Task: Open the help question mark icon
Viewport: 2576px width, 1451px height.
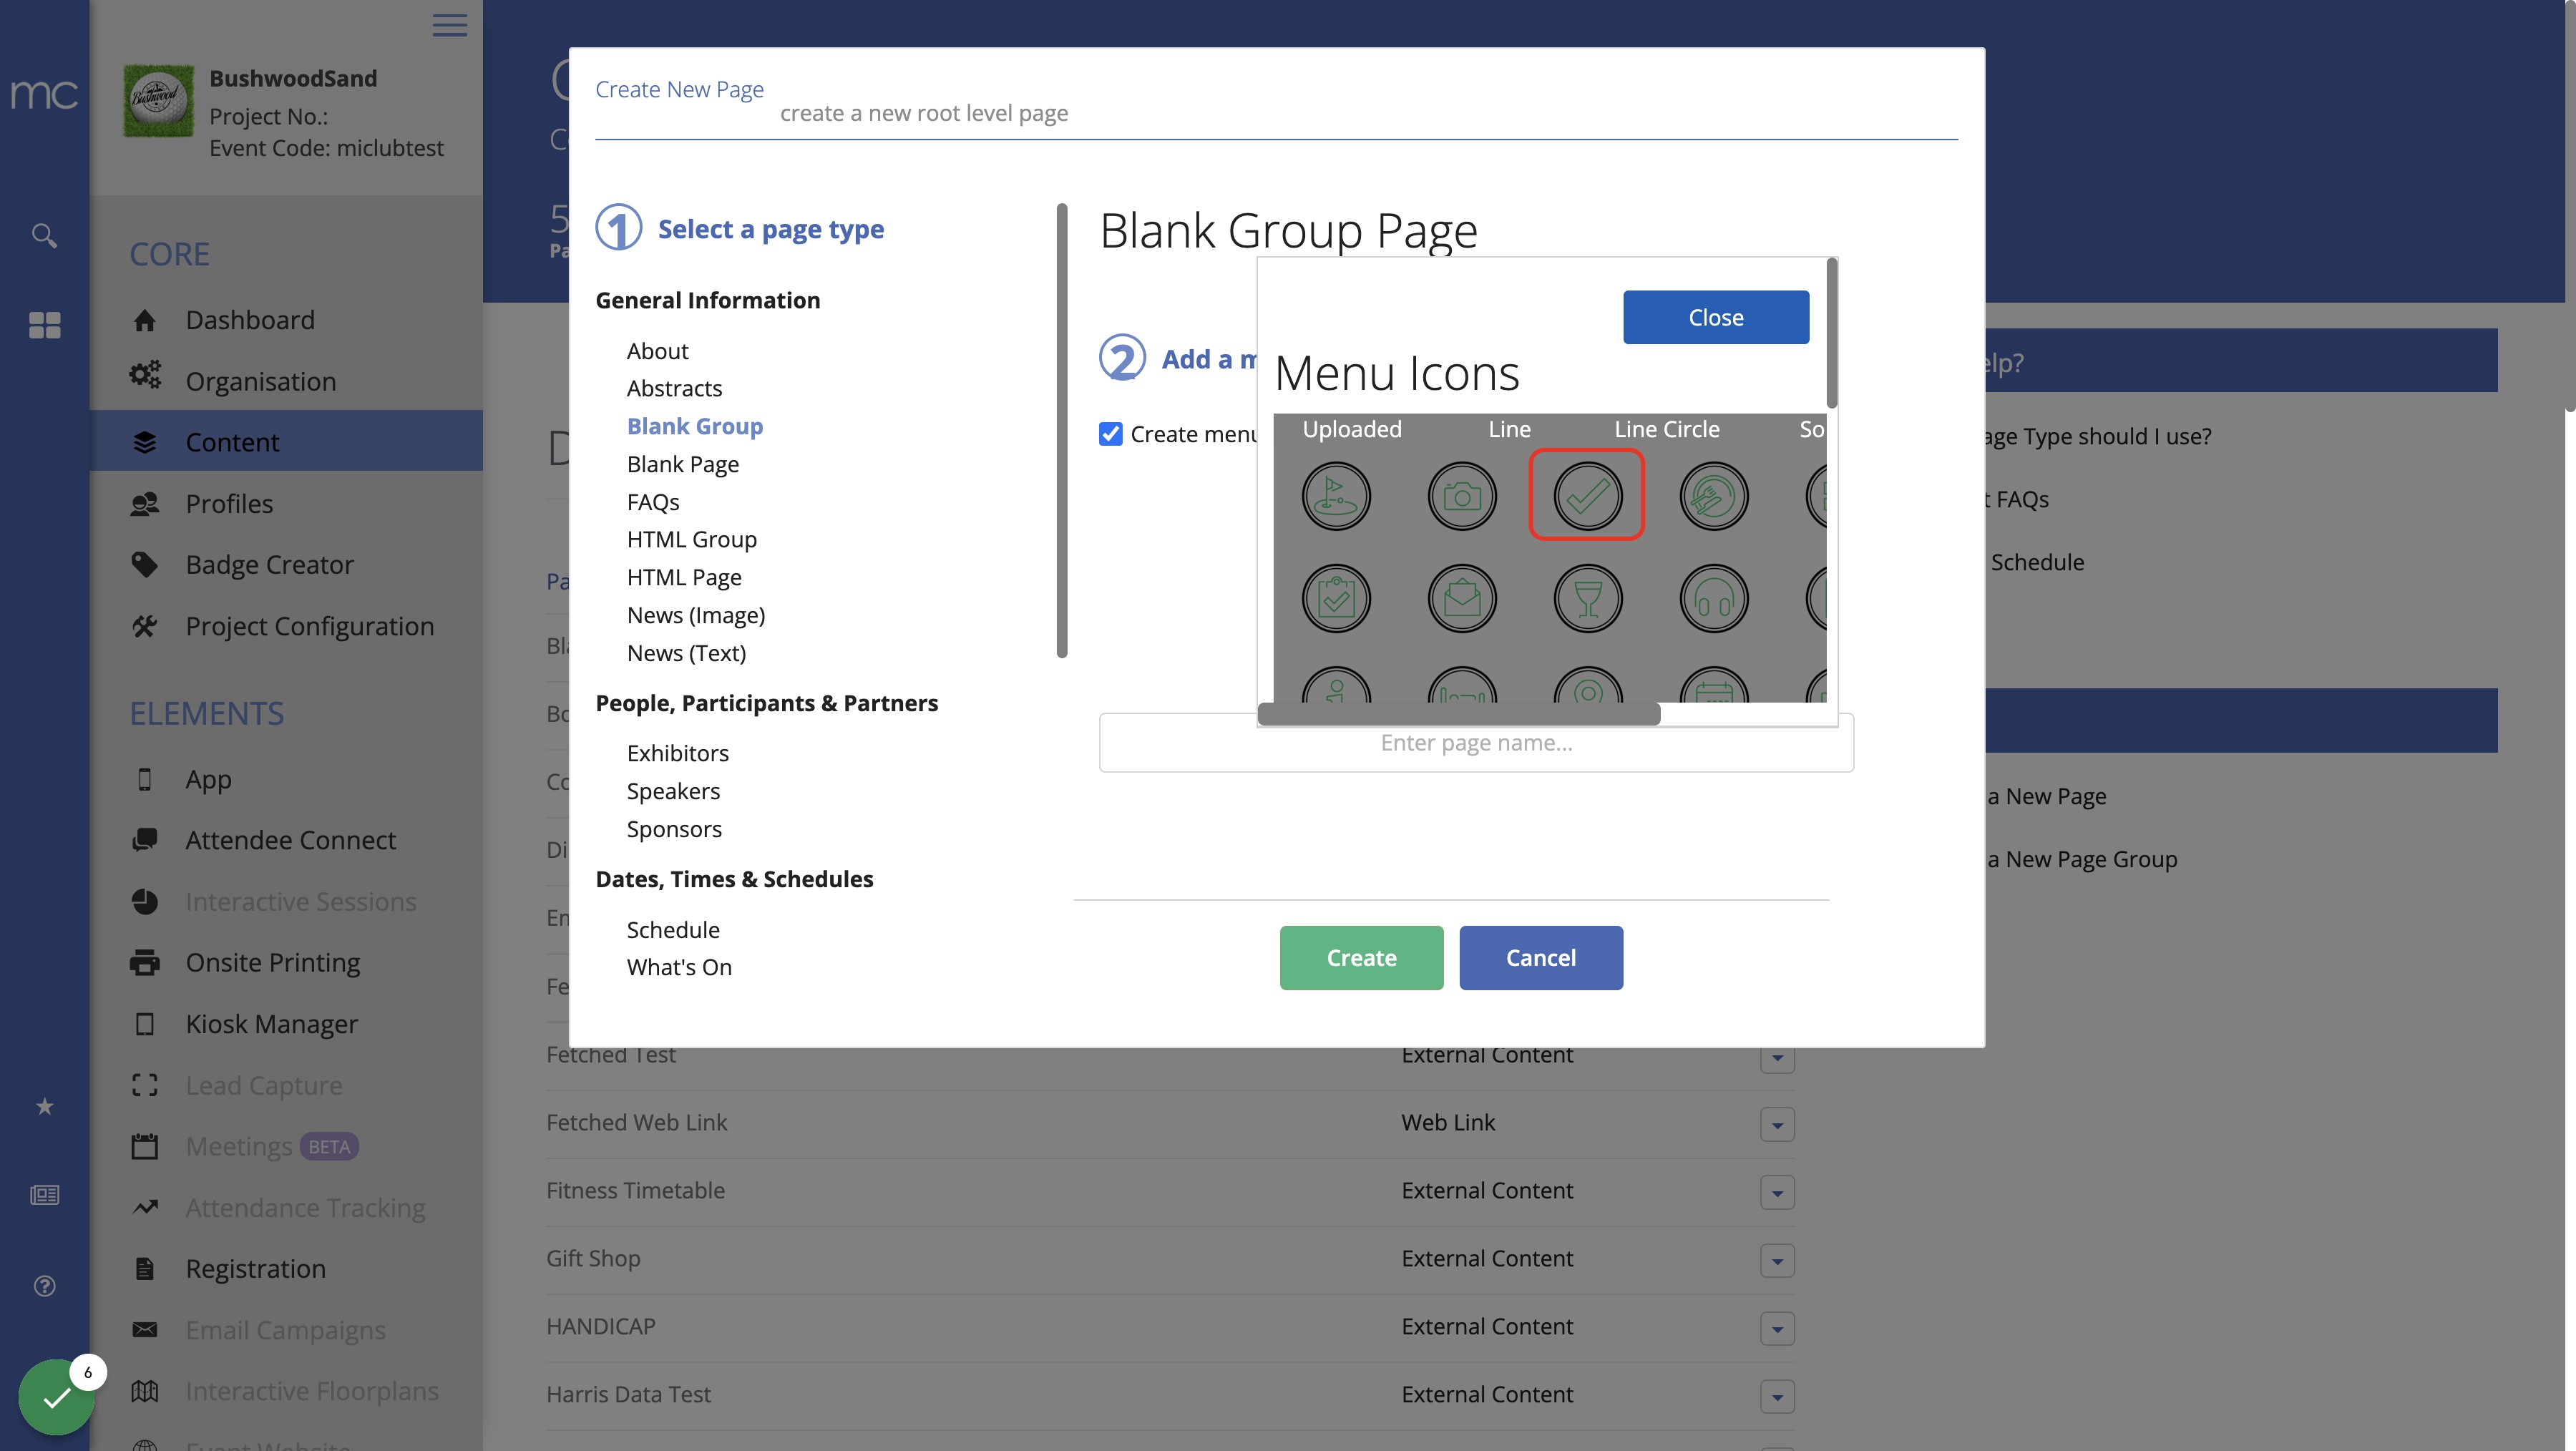Action: pos(44,1286)
